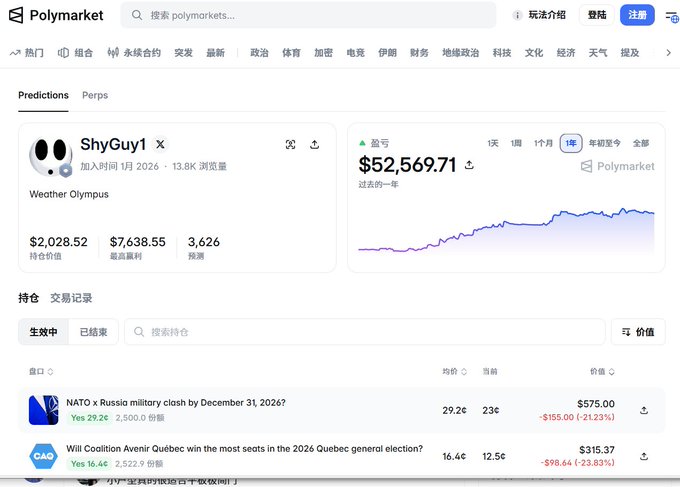Click the sort icon on 价值 button
This screenshot has height=487, width=680.
click(626, 332)
